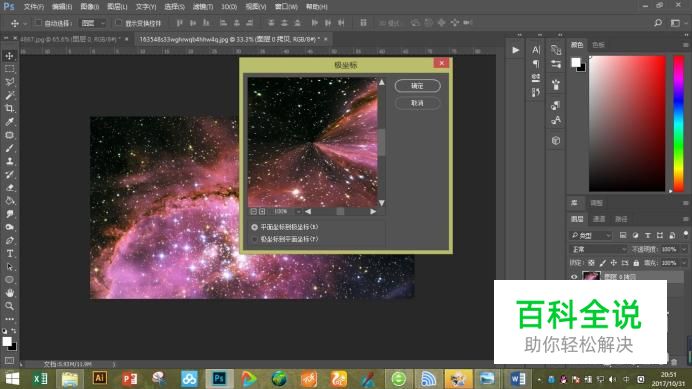Select the Path Selection arrow tool
The height and width of the screenshot is (389, 692).
pos(9,267)
